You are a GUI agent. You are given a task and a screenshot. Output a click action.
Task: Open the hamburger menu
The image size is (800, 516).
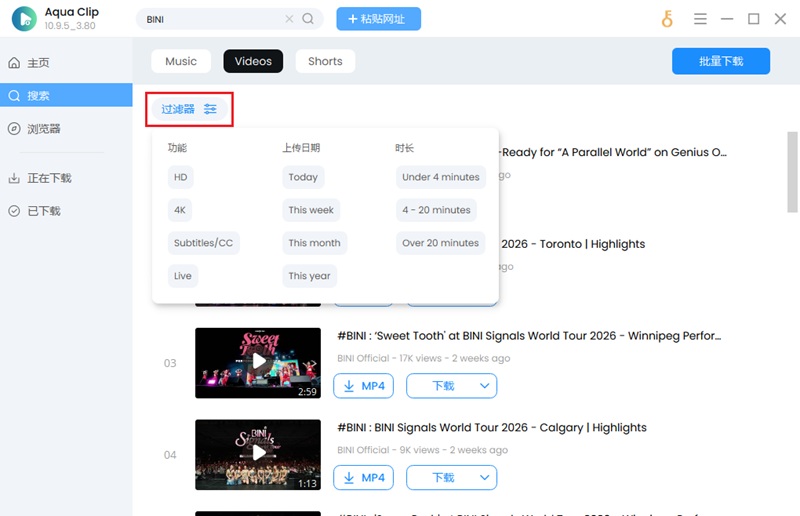click(x=700, y=19)
